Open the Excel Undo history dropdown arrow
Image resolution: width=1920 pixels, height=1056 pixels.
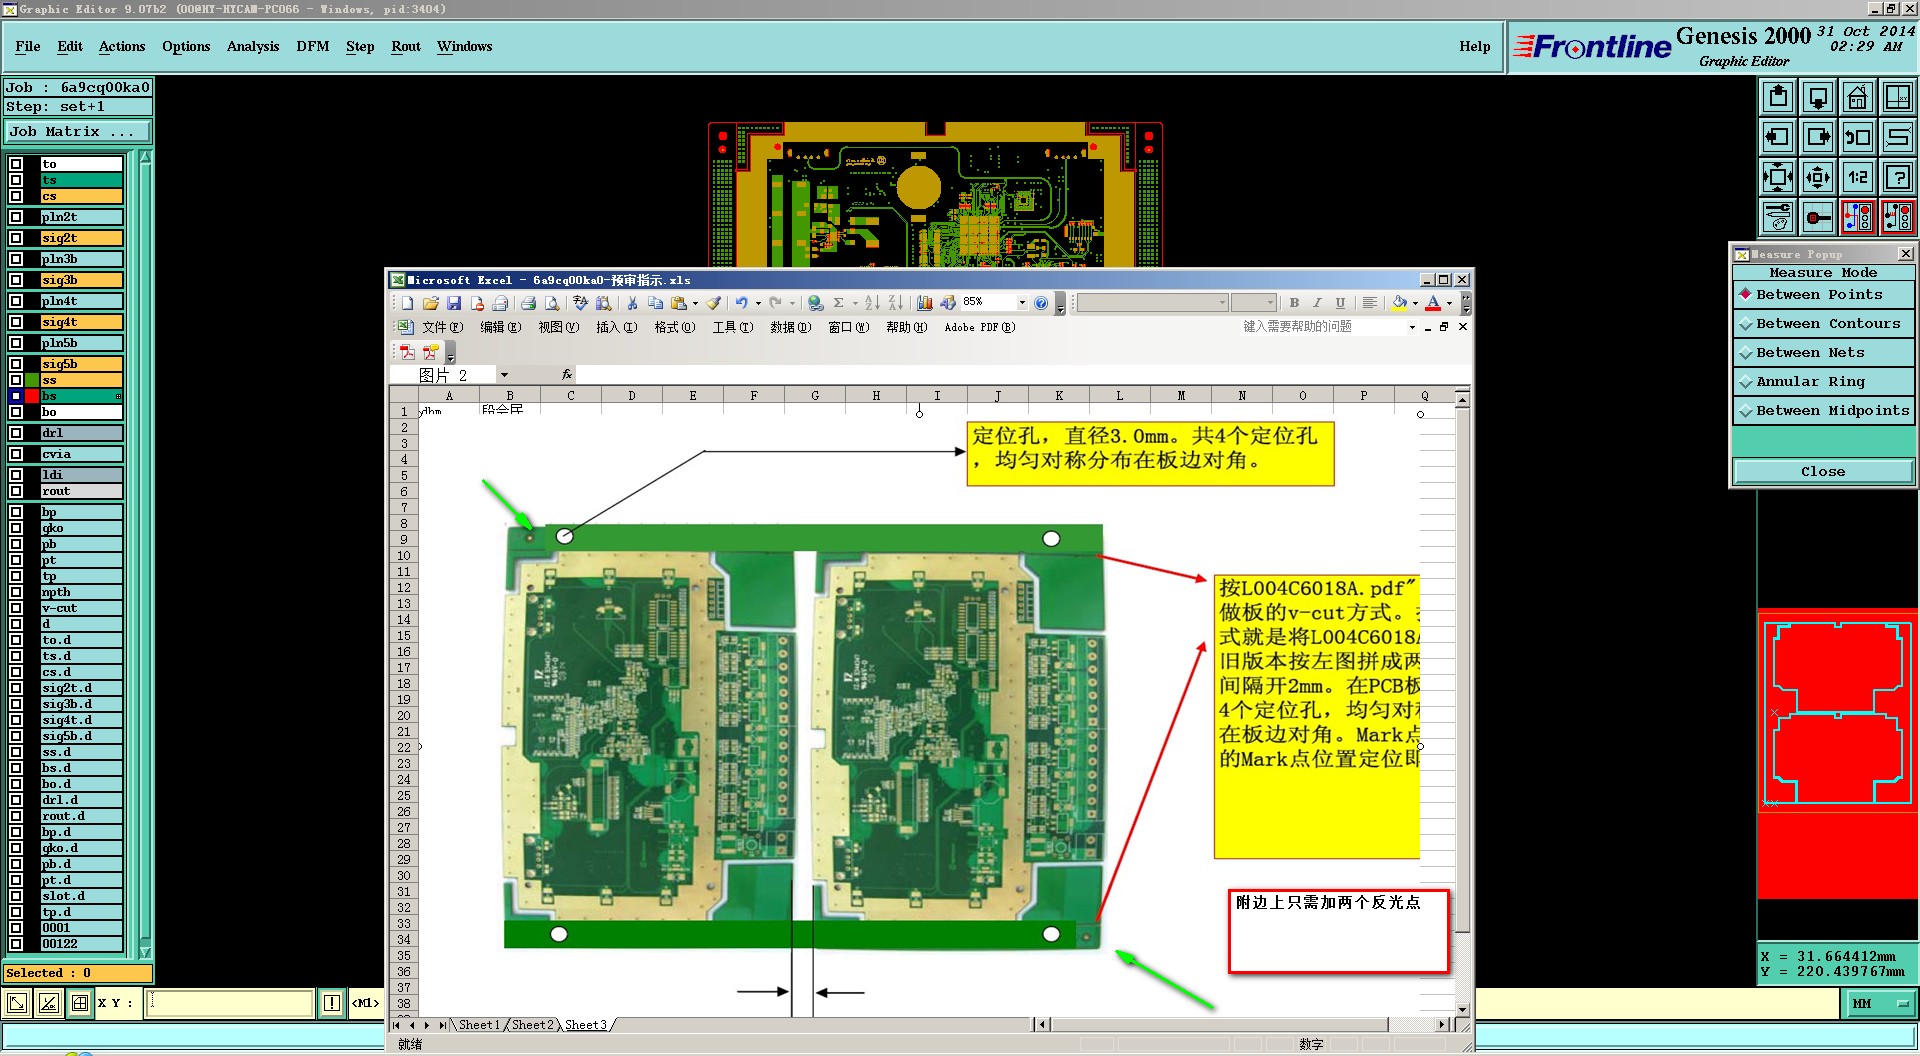click(758, 303)
